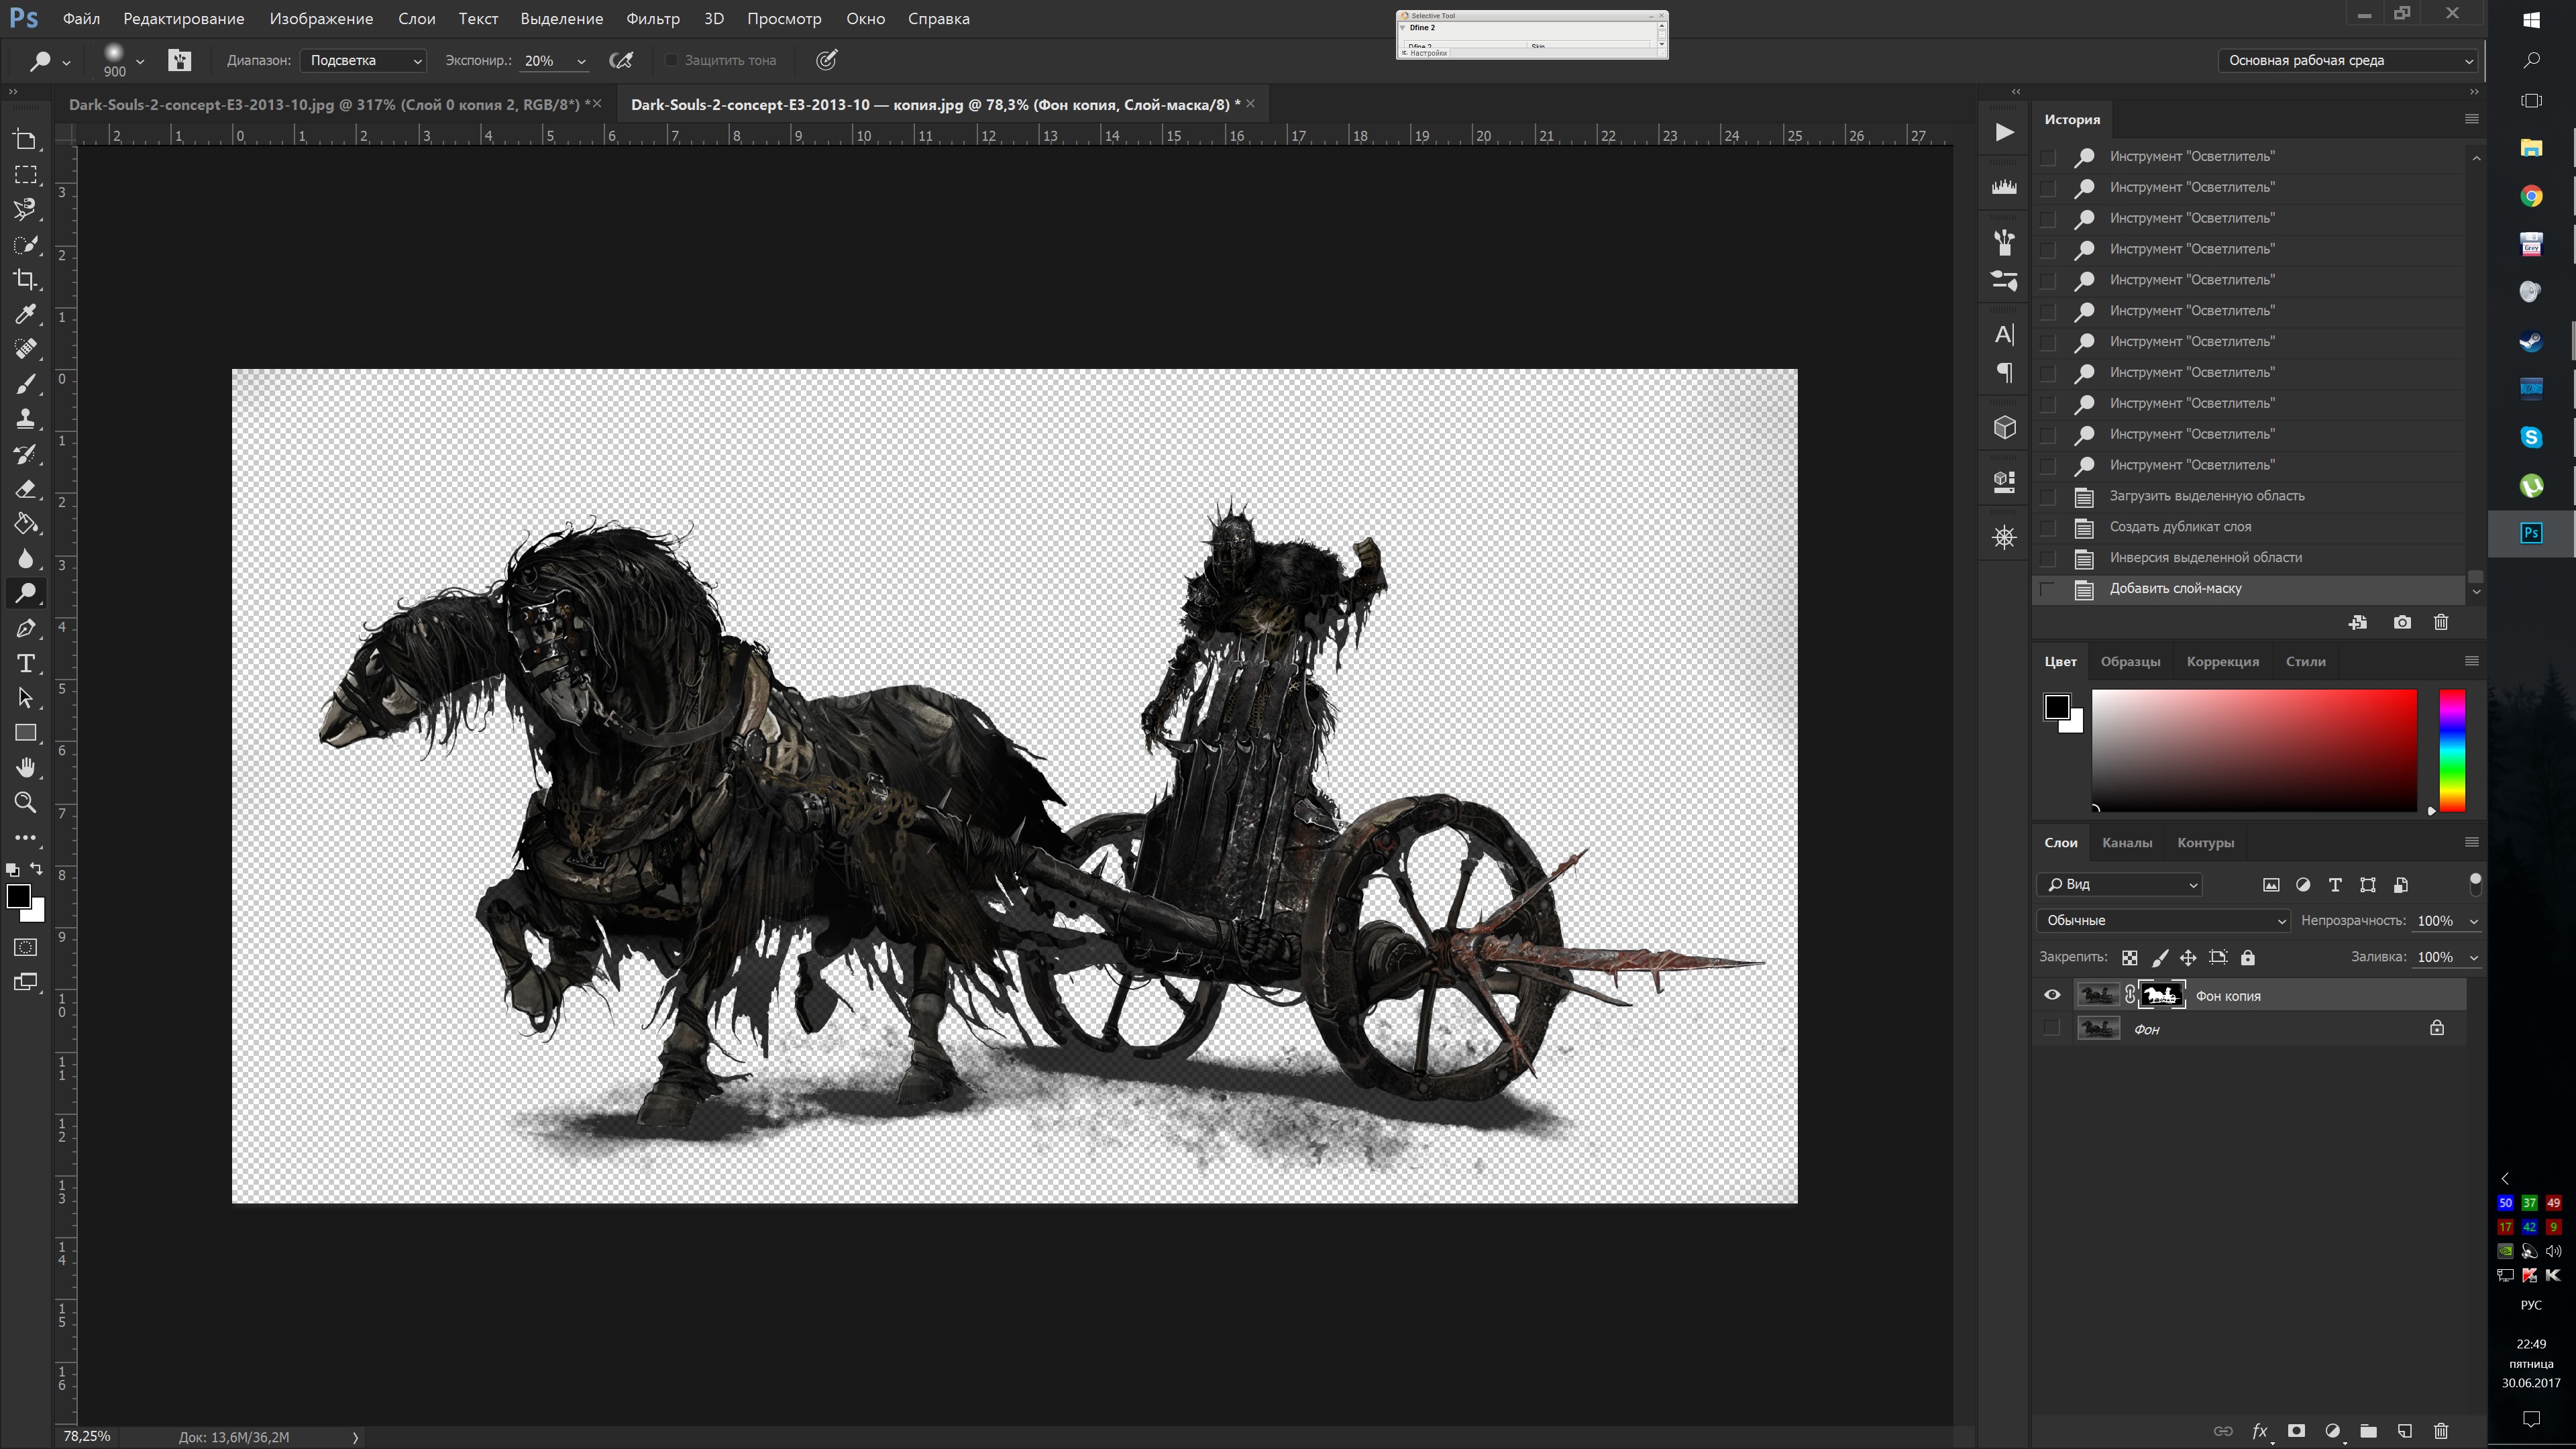Toggle lock image pixels brush icon
Screen dimensions: 2576x1449
[2160, 958]
